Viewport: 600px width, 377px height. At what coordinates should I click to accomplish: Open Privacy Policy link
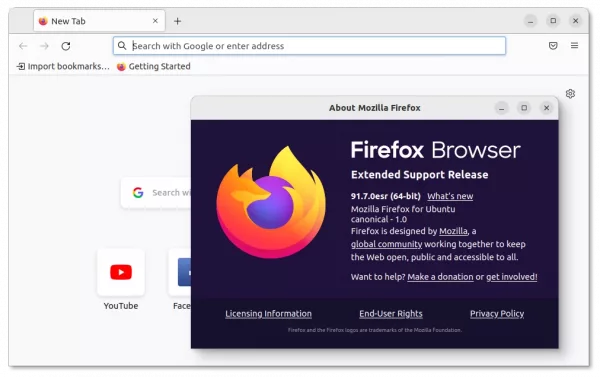coord(497,314)
